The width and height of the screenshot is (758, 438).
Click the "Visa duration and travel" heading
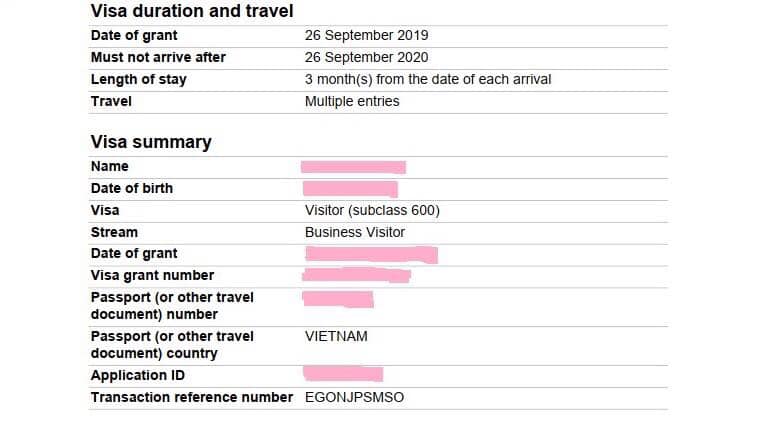point(192,11)
